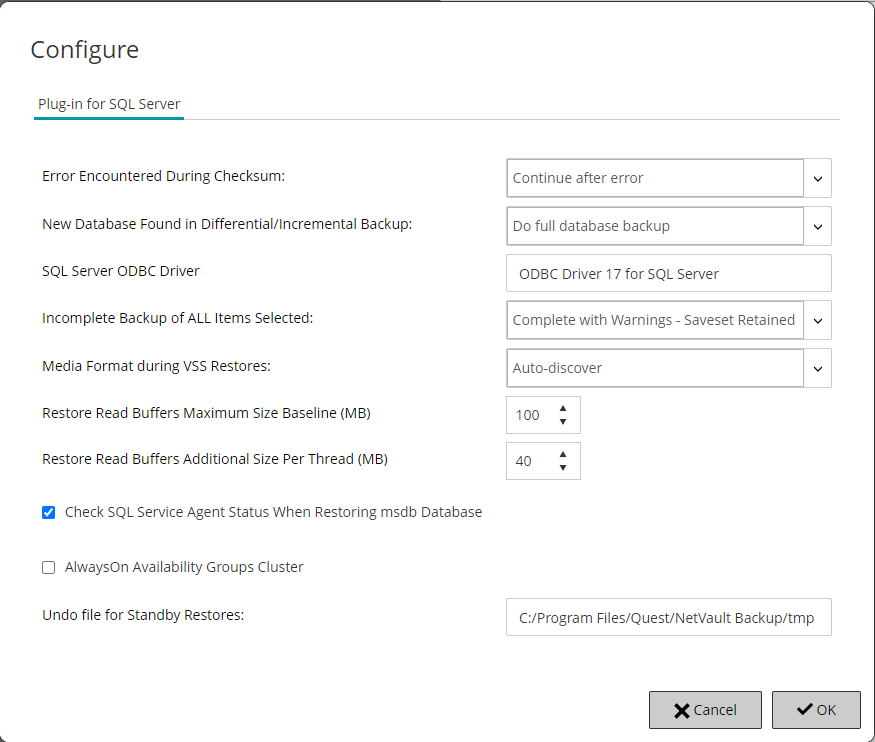Click the checkmark icon on OK button
The image size is (875, 742).
[x=804, y=710]
